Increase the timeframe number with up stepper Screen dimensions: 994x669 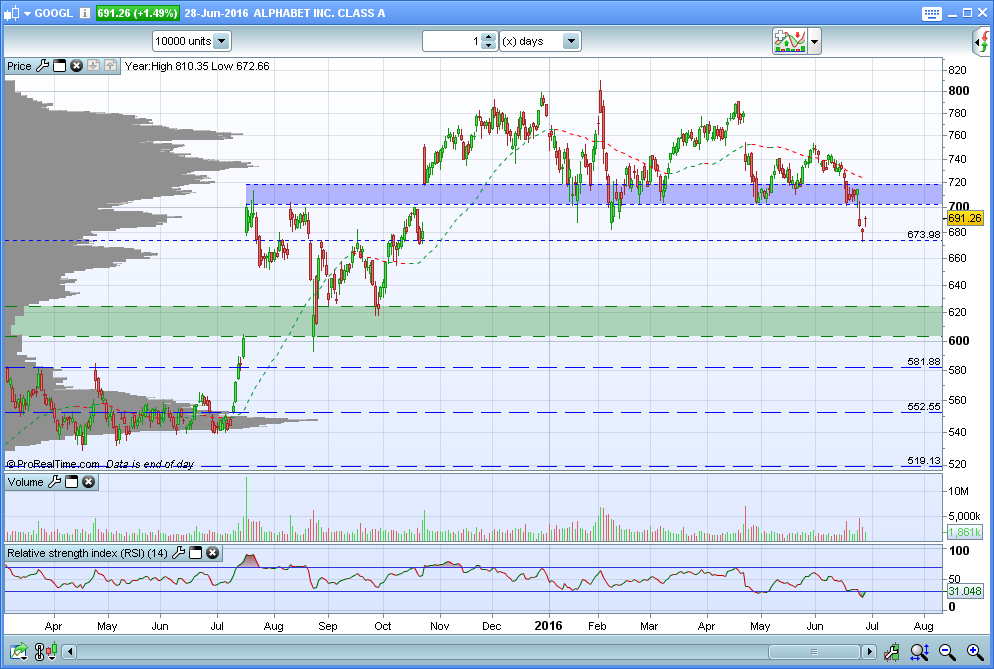point(488,37)
